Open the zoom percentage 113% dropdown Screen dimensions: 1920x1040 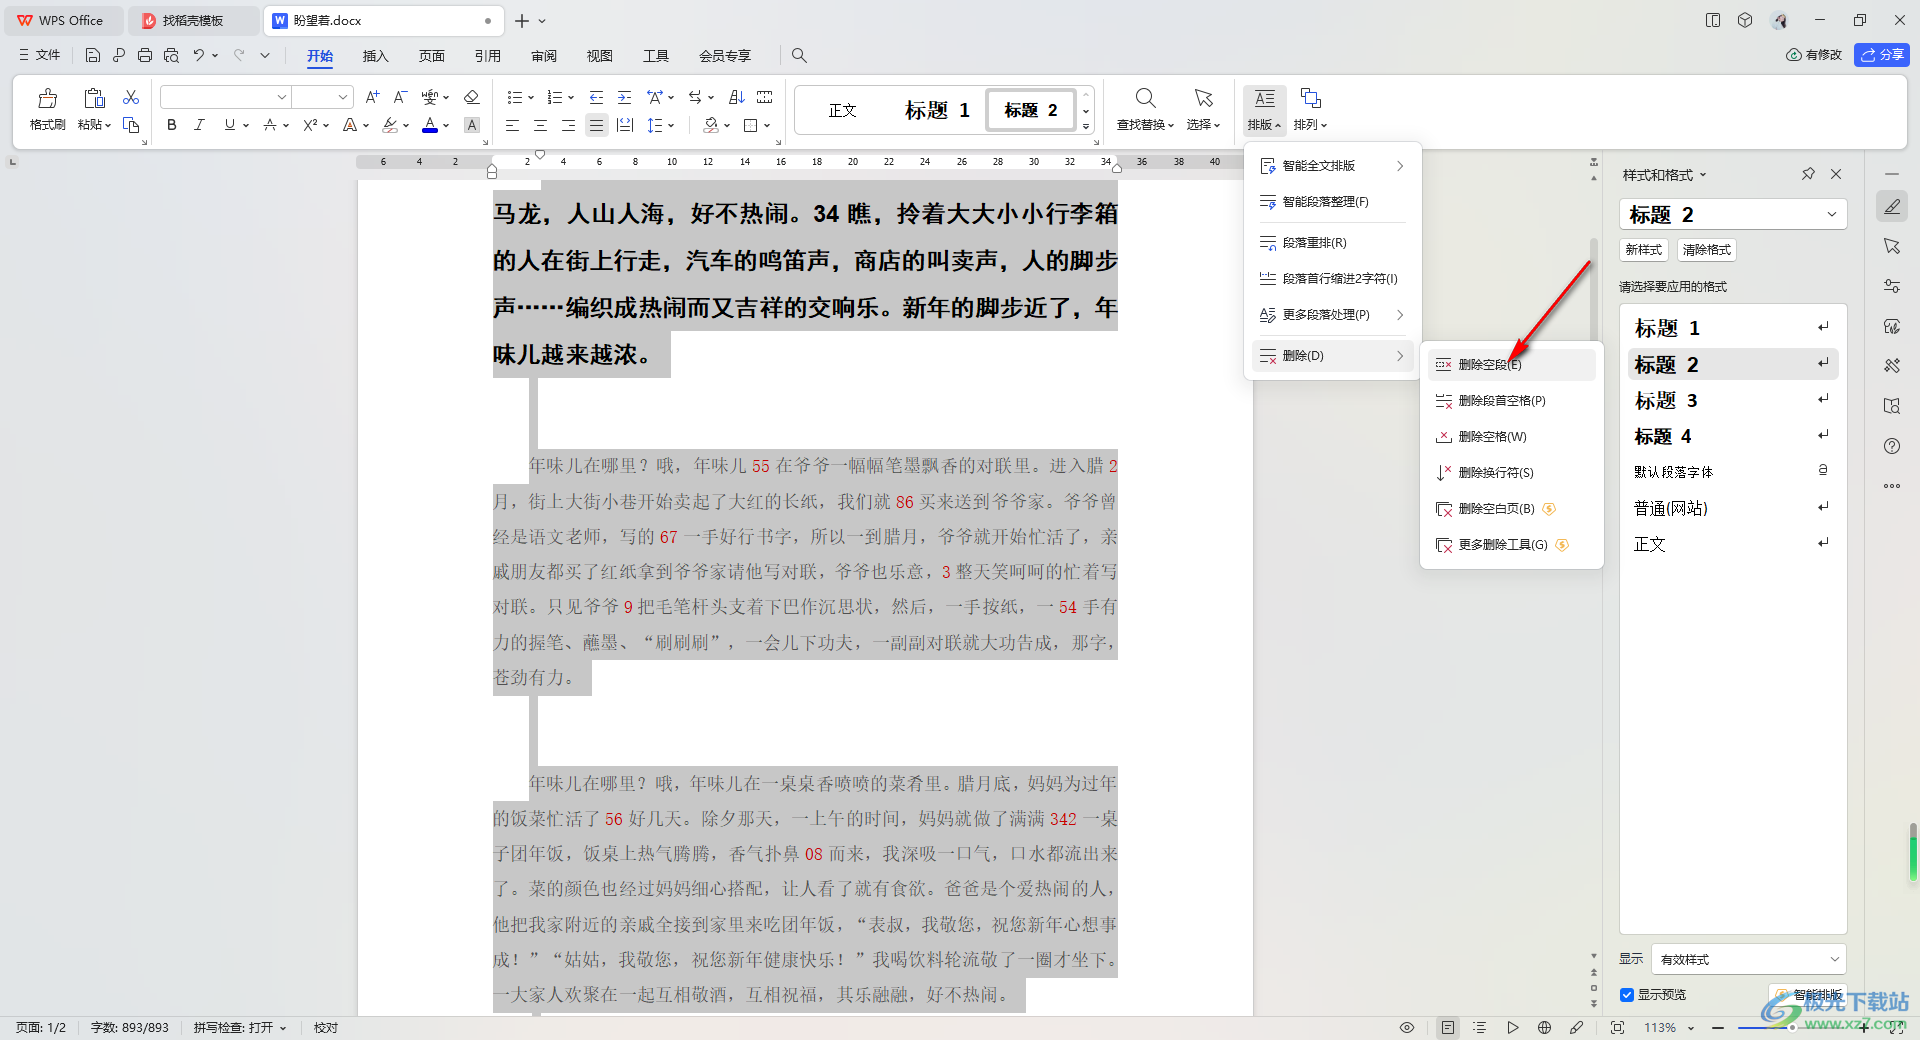pos(1691,1028)
